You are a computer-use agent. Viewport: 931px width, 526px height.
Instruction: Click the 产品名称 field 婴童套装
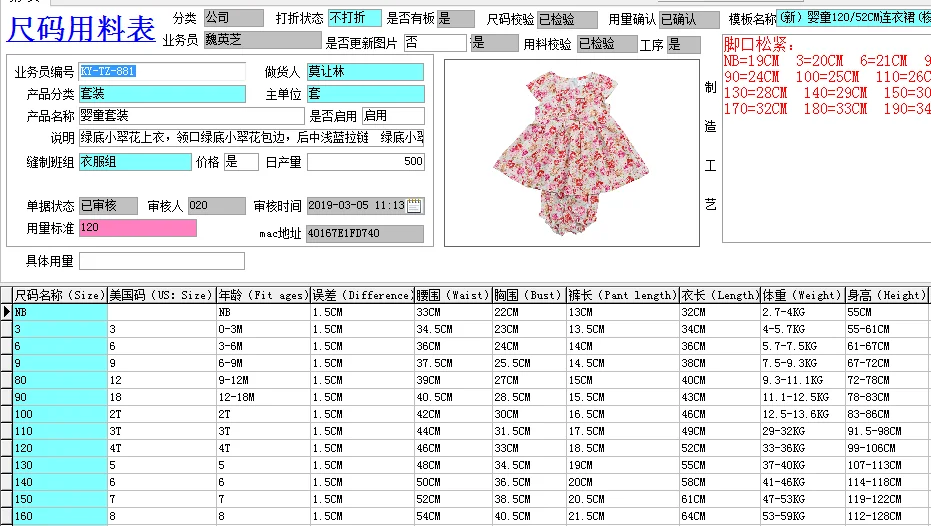pos(191,116)
